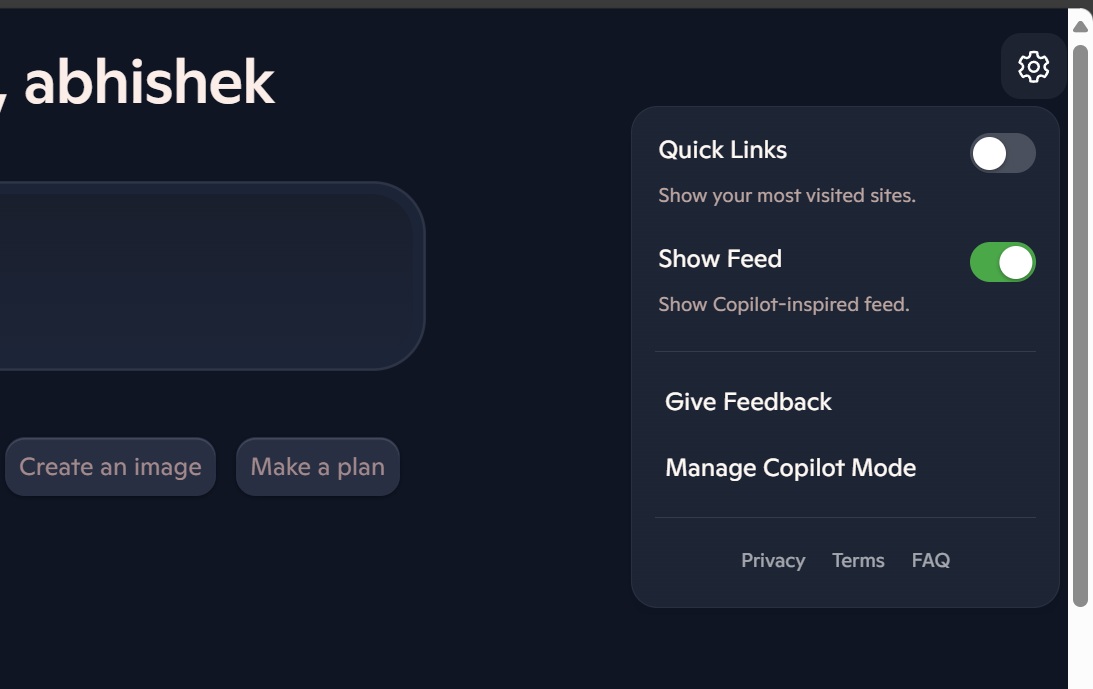Open Give Feedback
This screenshot has width=1093, height=689.
pos(748,402)
